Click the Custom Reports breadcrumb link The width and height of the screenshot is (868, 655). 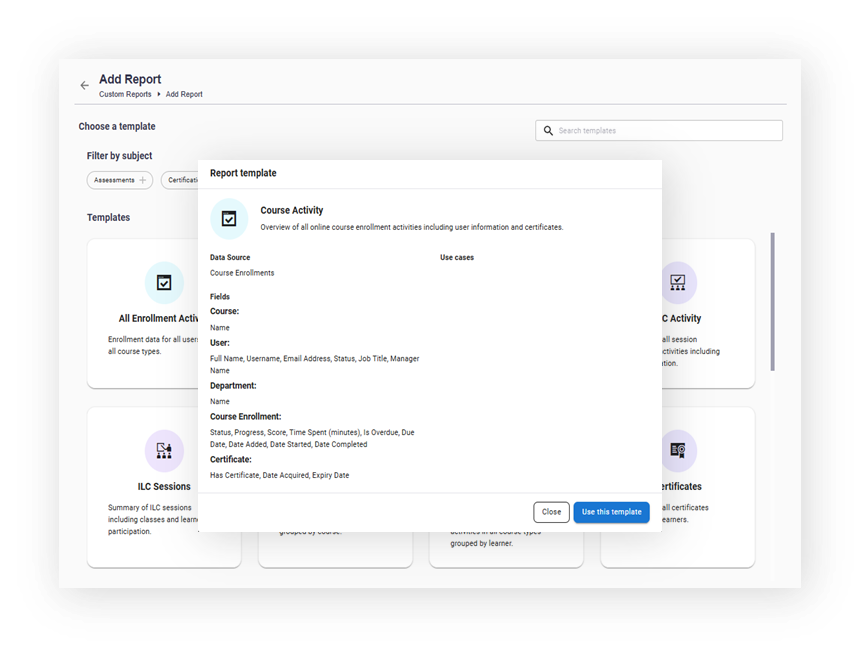(x=125, y=94)
